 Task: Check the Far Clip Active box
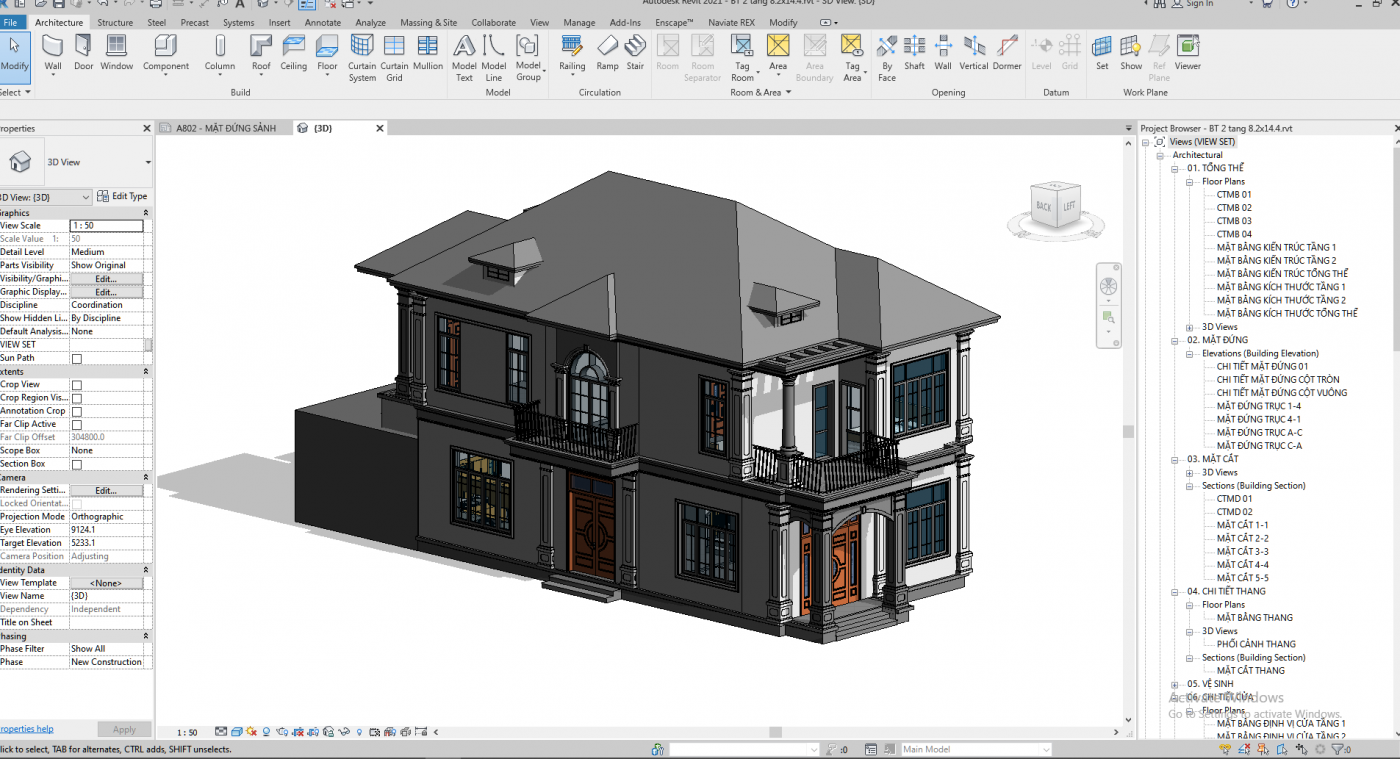coord(77,425)
